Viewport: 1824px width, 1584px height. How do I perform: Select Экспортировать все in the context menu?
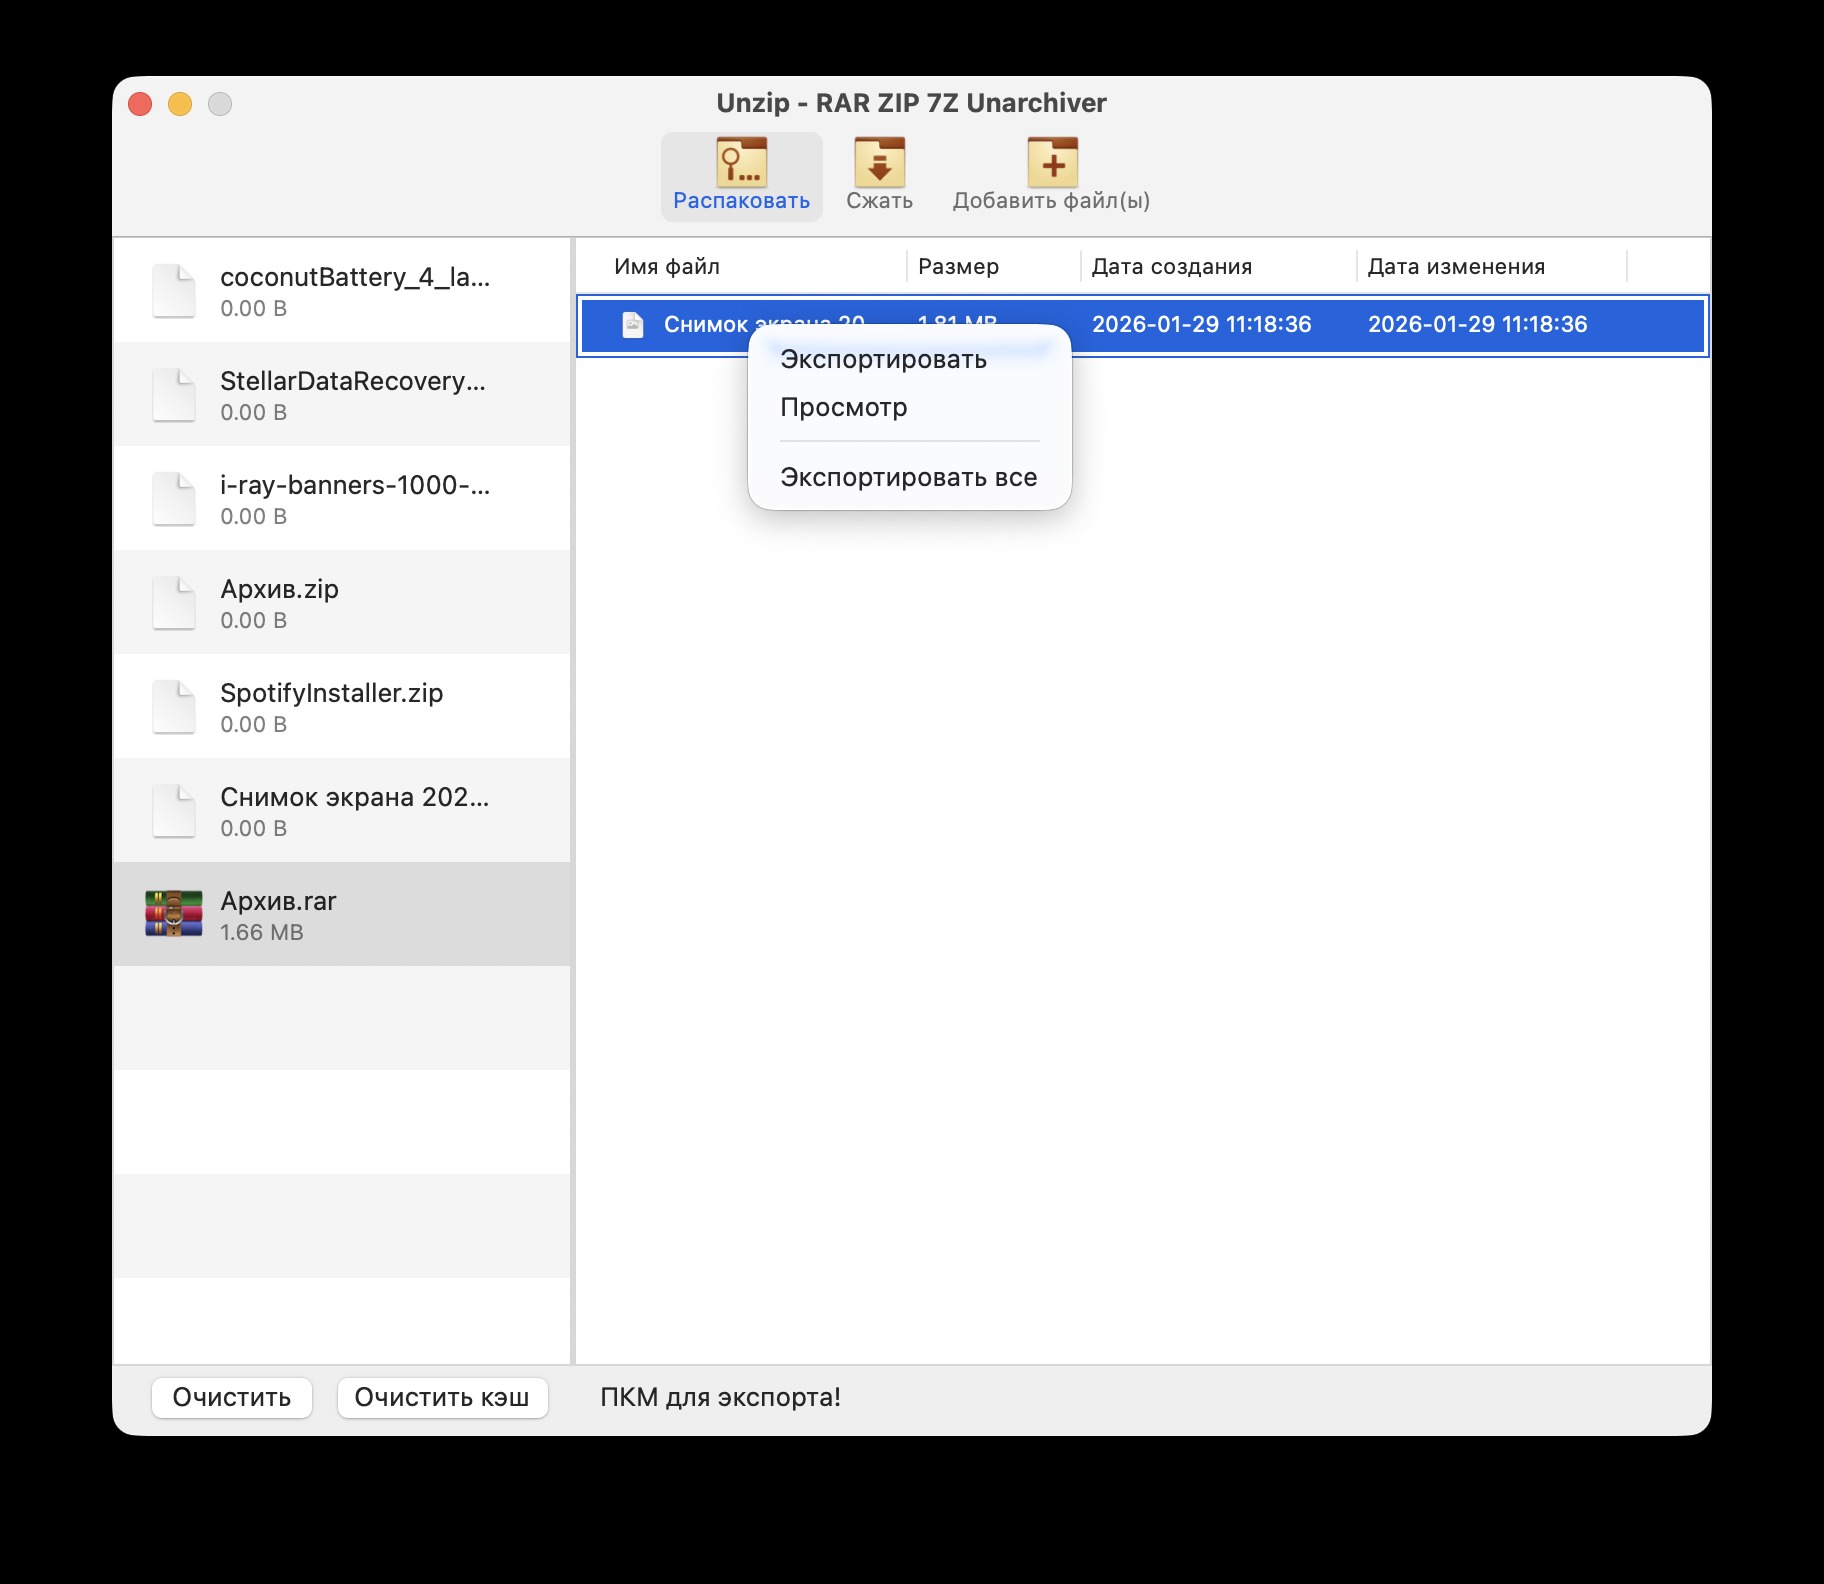click(908, 477)
